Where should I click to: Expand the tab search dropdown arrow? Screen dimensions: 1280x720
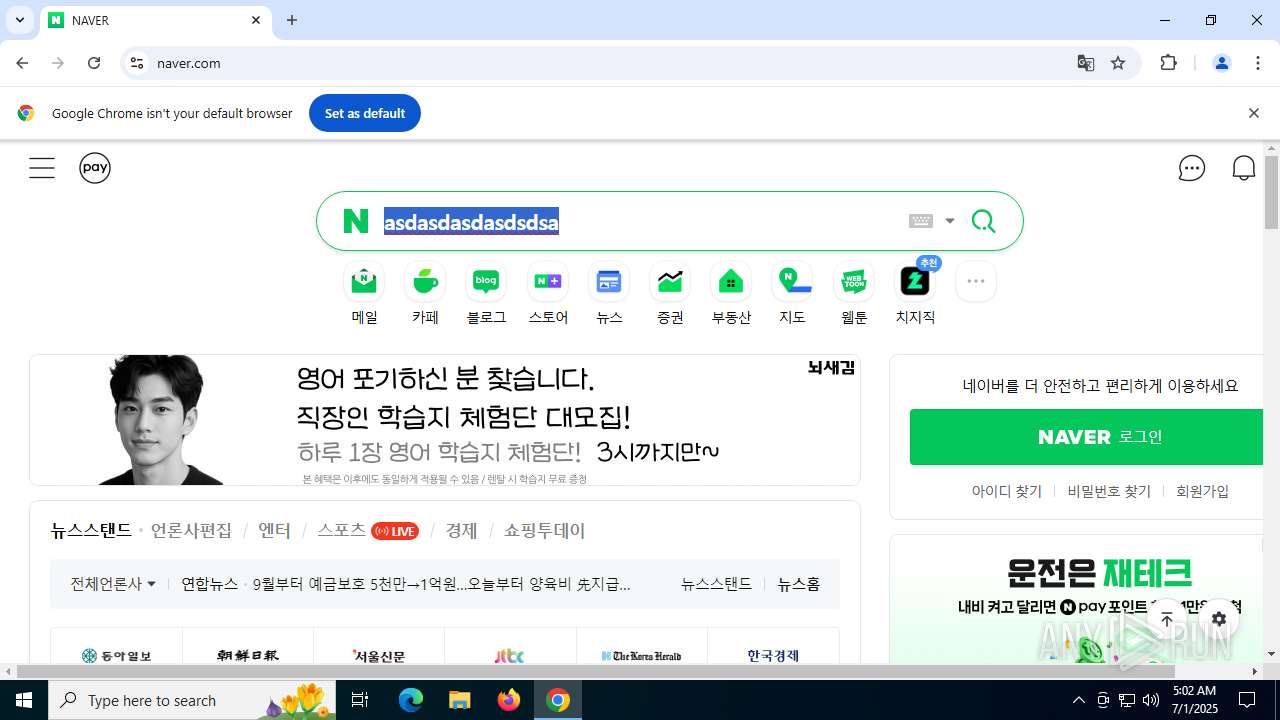tap(19, 20)
